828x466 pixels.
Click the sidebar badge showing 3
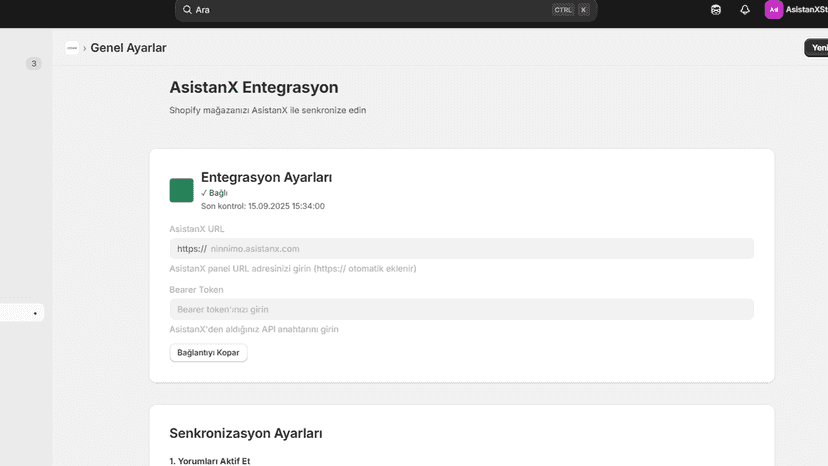point(33,63)
